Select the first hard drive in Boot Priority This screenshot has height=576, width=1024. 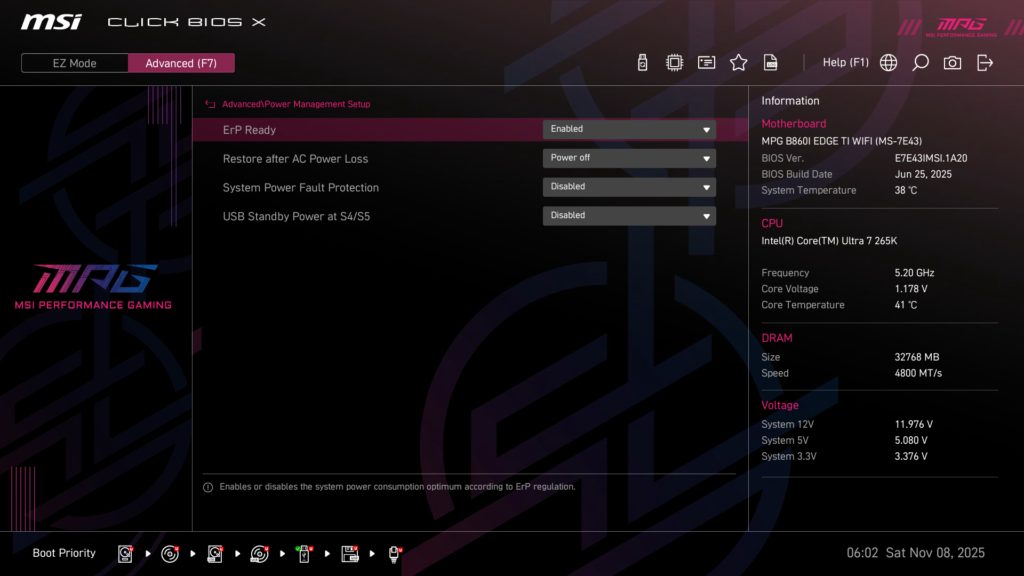(x=124, y=553)
